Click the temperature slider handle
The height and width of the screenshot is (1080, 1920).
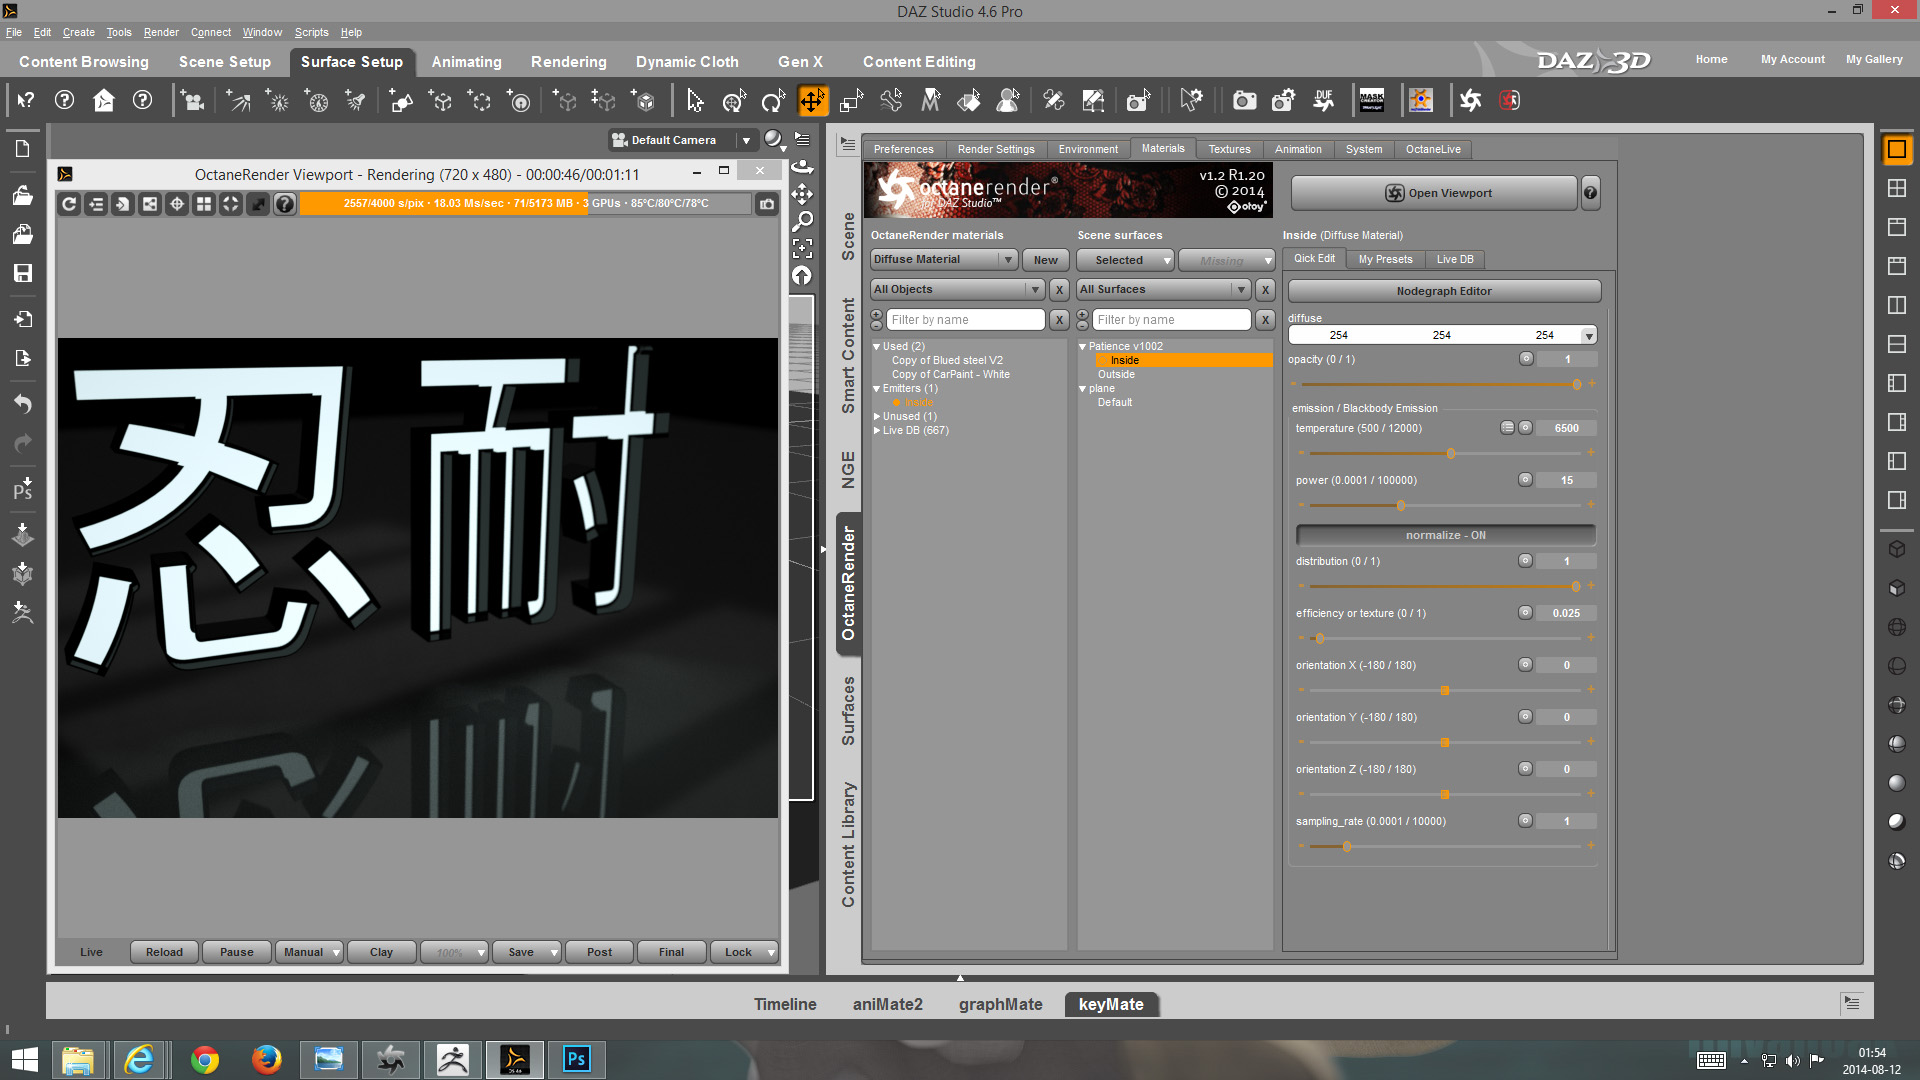(x=1451, y=454)
